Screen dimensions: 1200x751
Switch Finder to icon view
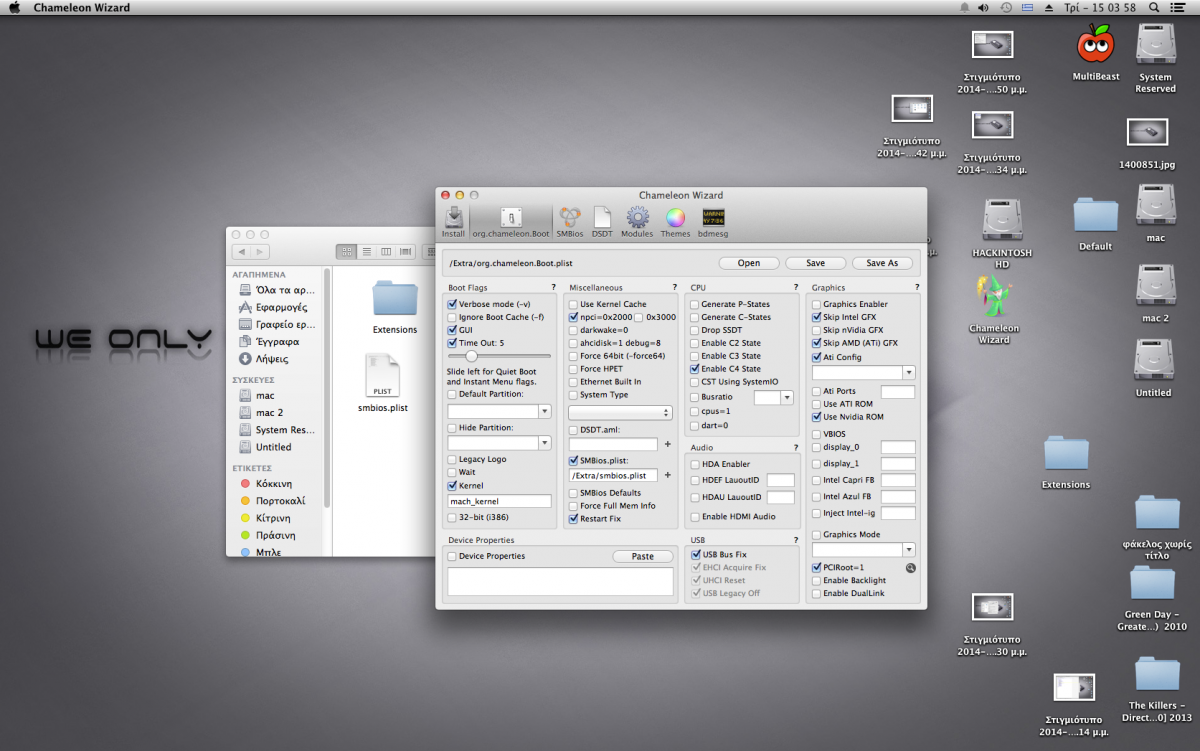tap(347, 252)
